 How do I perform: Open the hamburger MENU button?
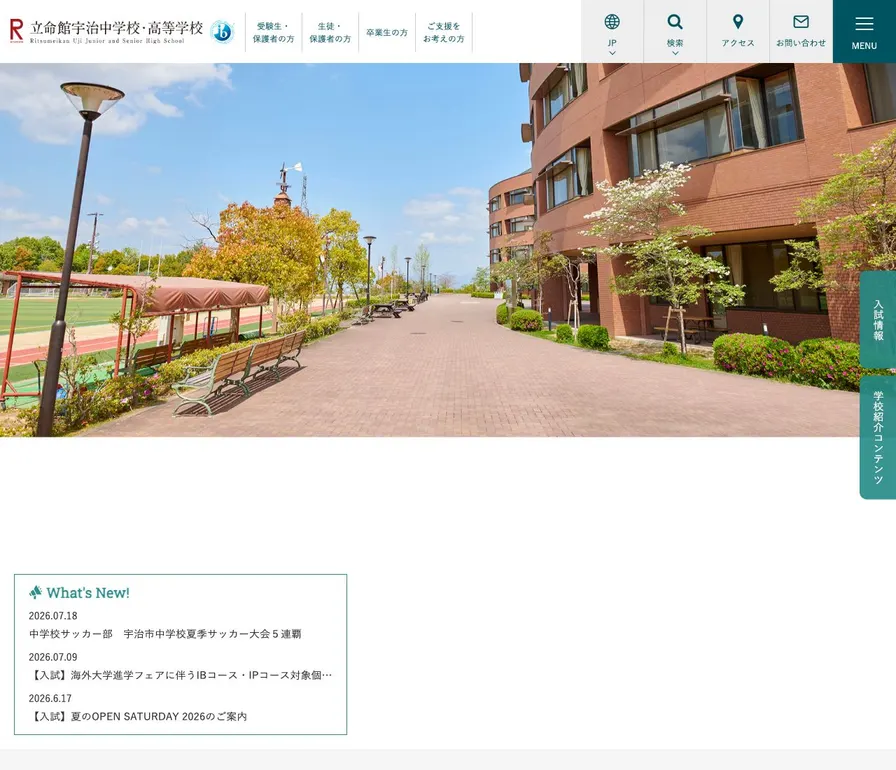pos(864,31)
